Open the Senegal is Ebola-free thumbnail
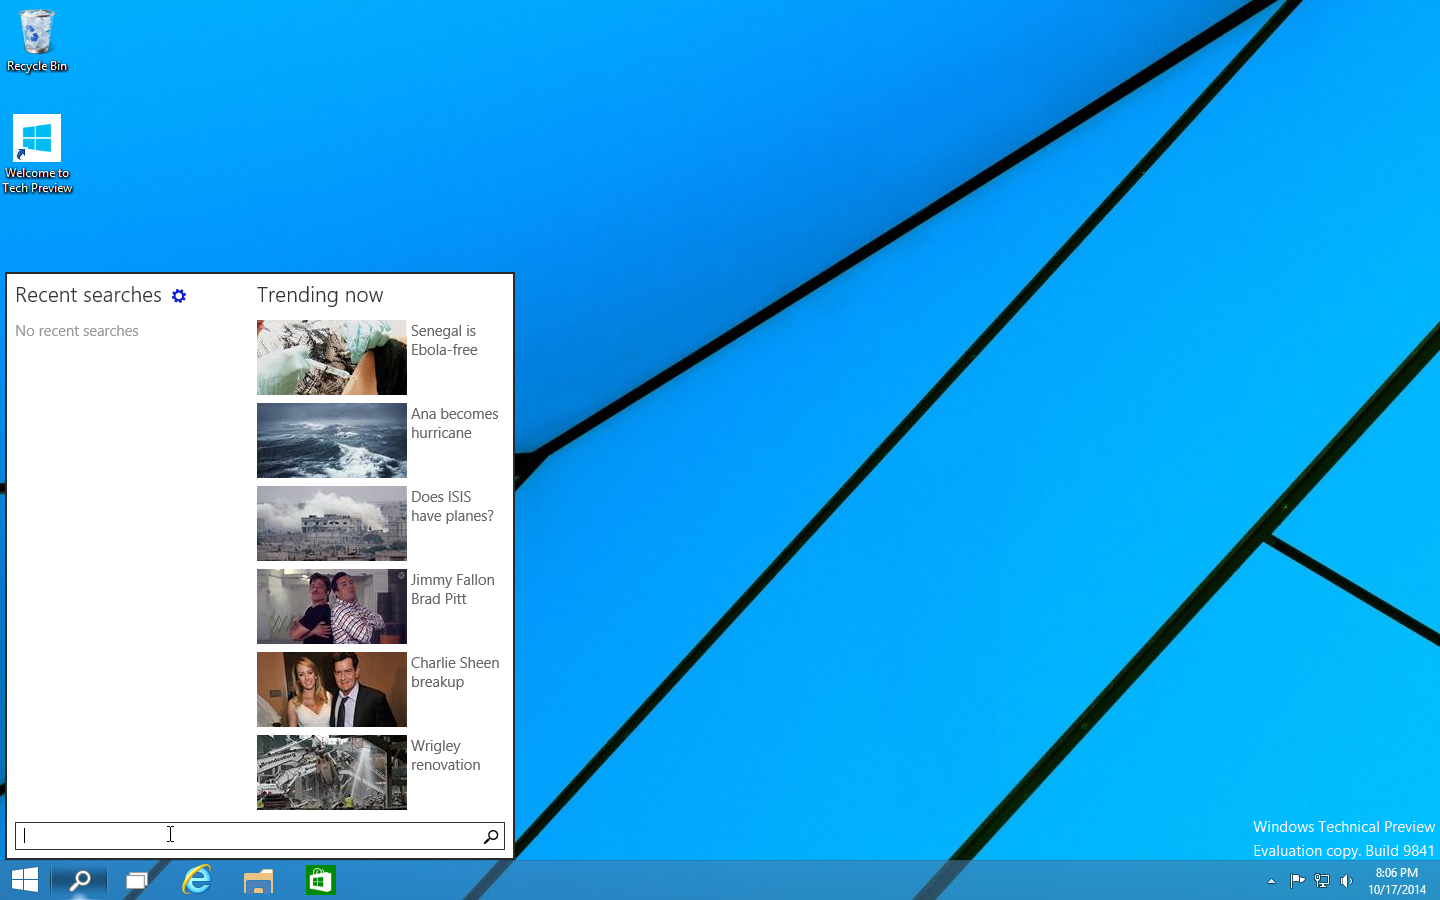Image resolution: width=1440 pixels, height=900 pixels. tap(331, 357)
